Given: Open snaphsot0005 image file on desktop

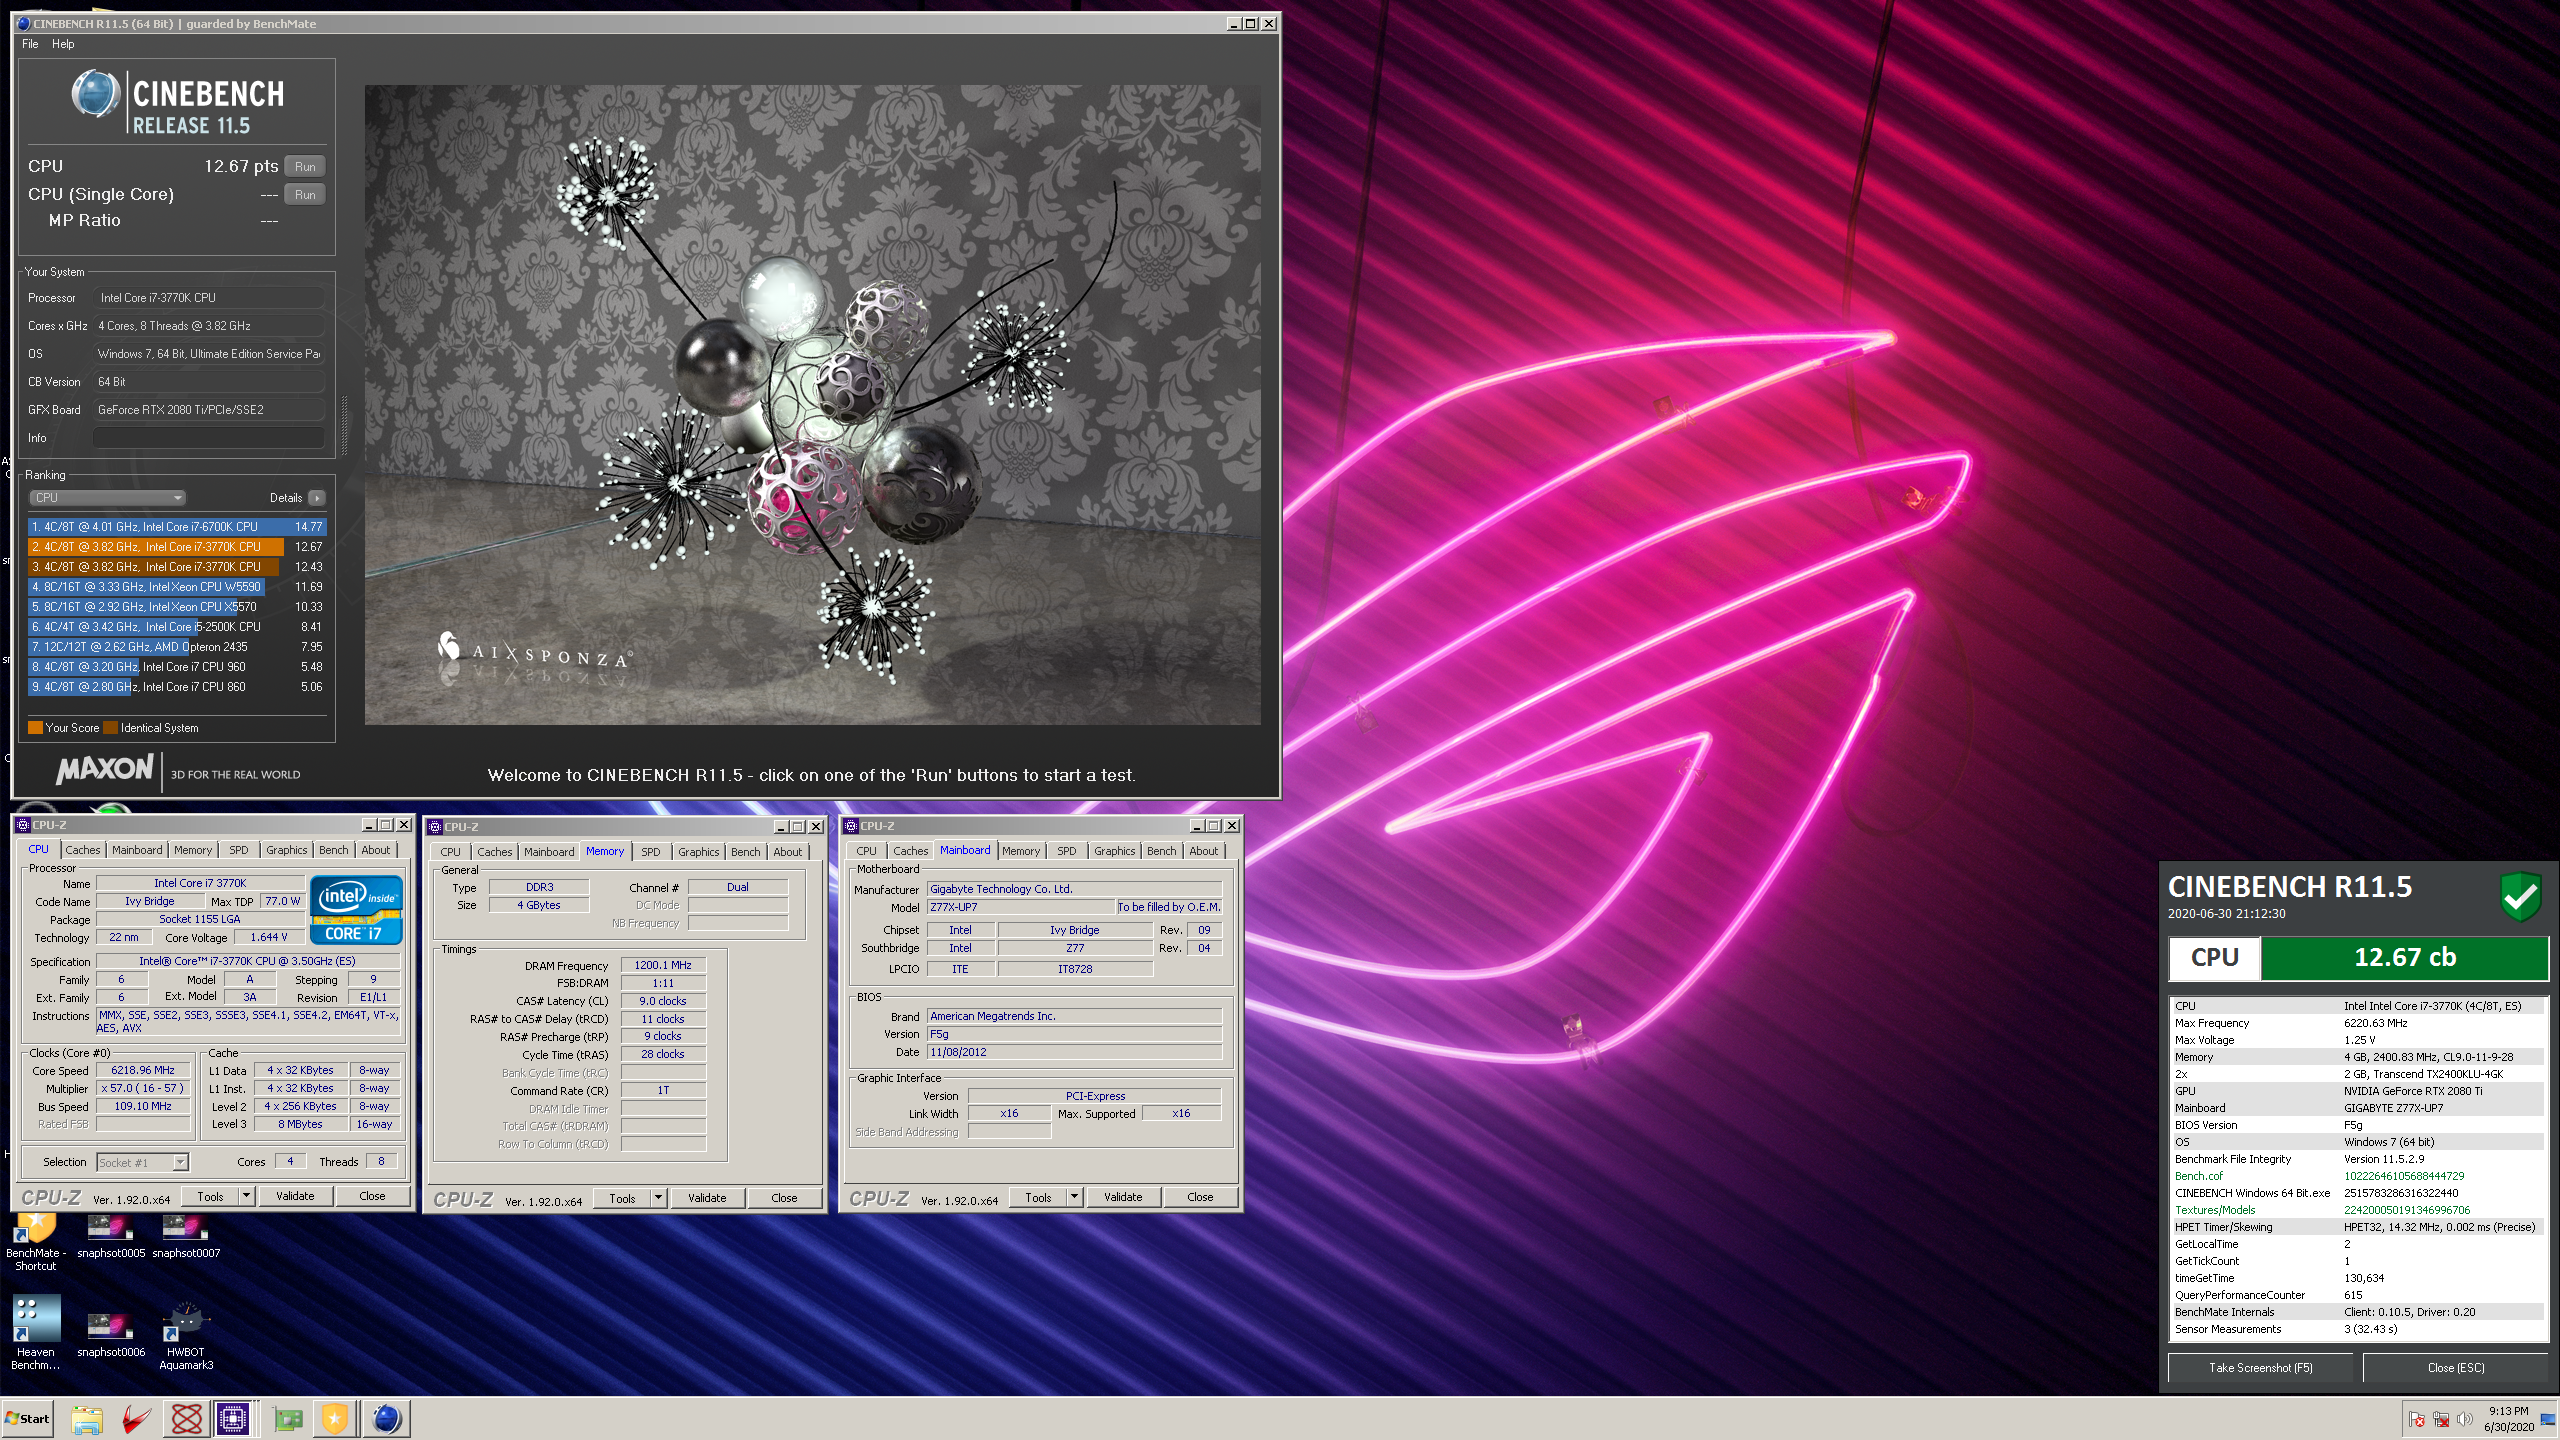Looking at the screenshot, I should click(x=111, y=1236).
